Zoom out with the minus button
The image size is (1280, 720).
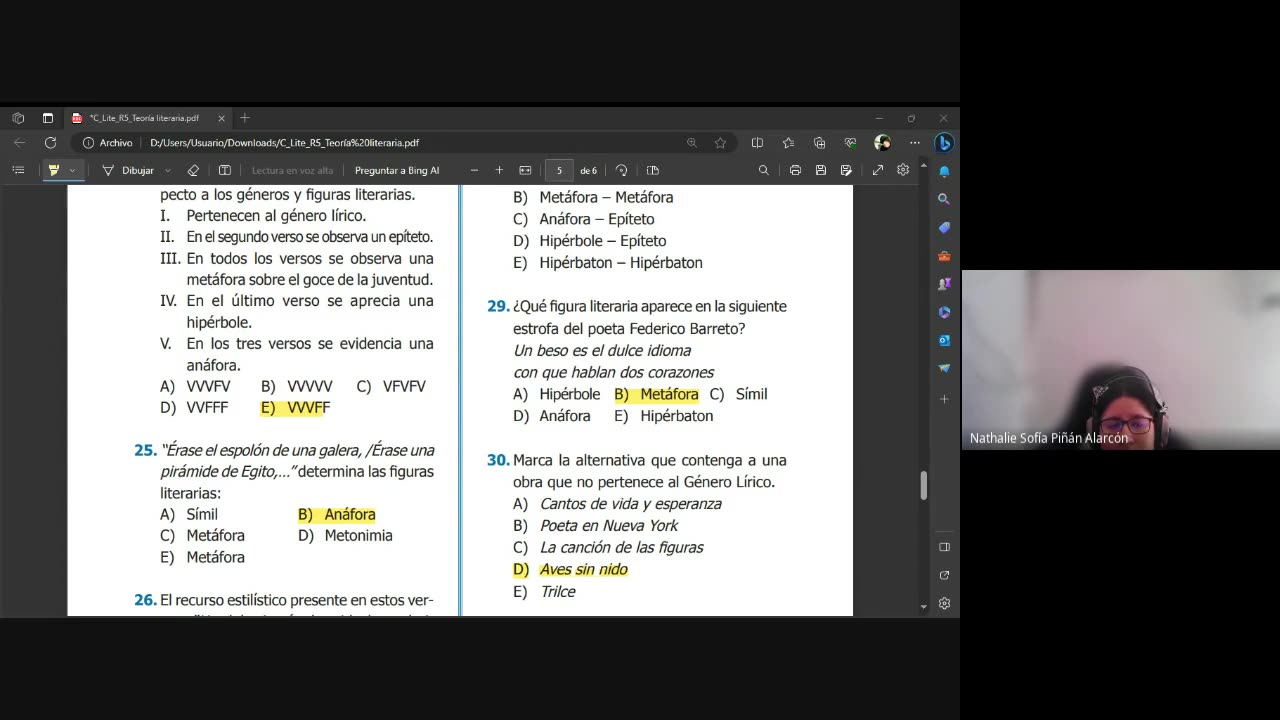[474, 170]
